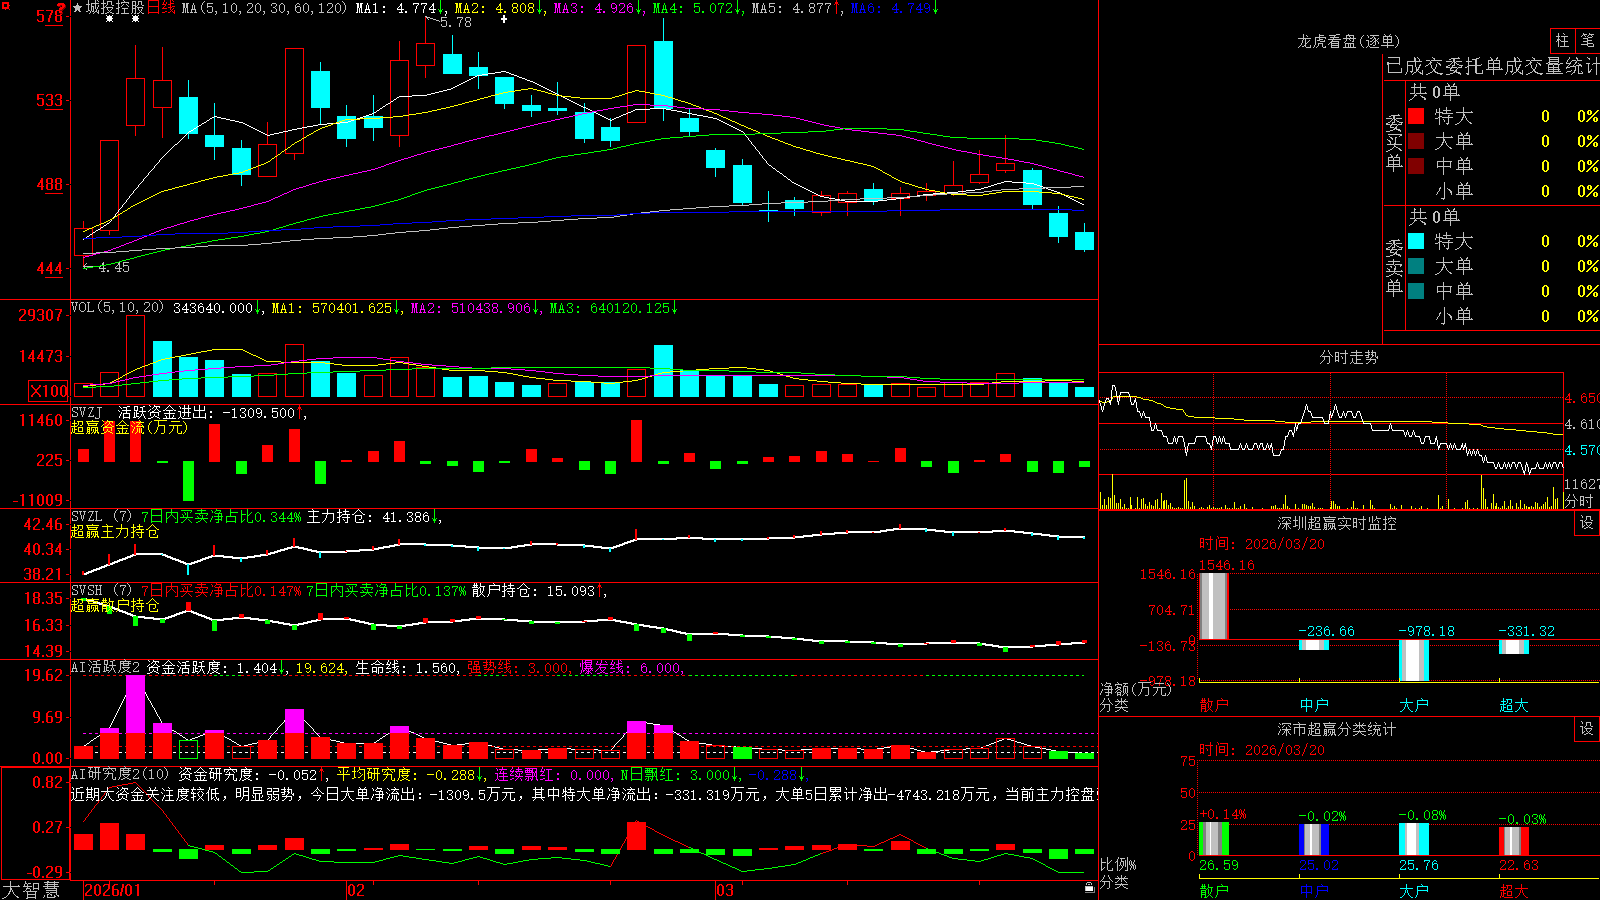The width and height of the screenshot is (1600, 900).
Task: Click the MA(5,10,20,30,60,120) indicator label
Action: tap(264, 8)
